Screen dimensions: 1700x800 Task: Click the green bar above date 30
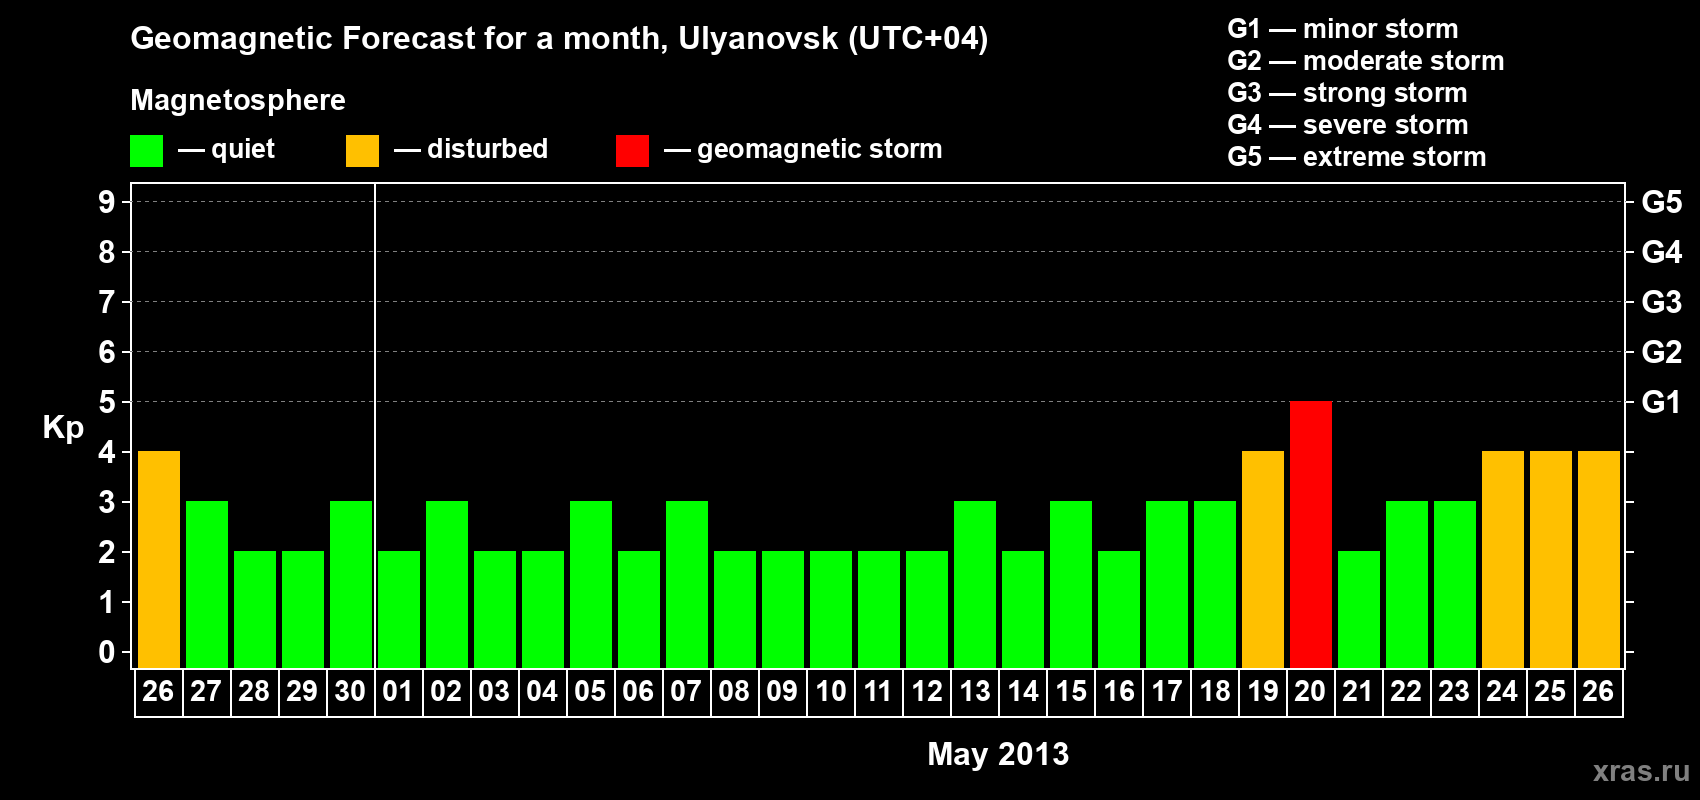350,584
